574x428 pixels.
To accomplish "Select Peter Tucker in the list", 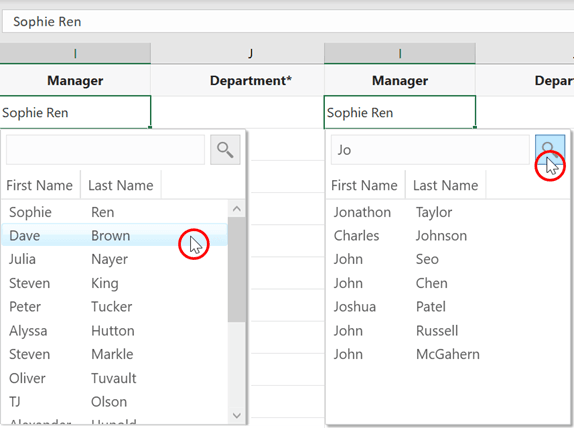I will (x=115, y=306).
